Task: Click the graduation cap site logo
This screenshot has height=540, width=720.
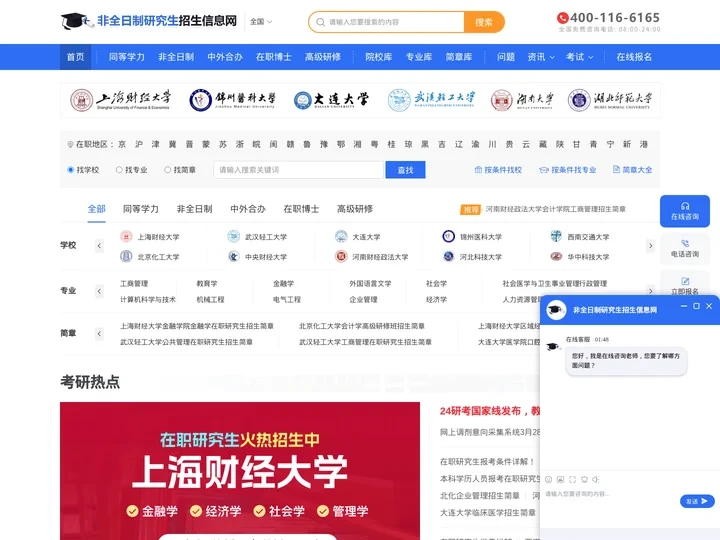Action: (x=76, y=21)
